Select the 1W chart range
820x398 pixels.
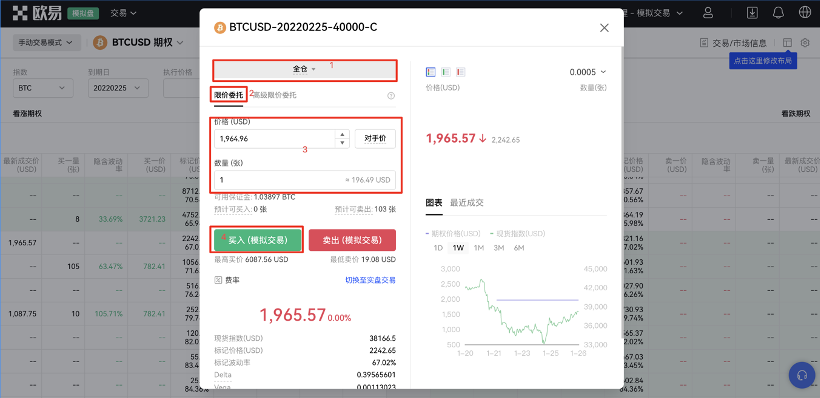(458, 248)
